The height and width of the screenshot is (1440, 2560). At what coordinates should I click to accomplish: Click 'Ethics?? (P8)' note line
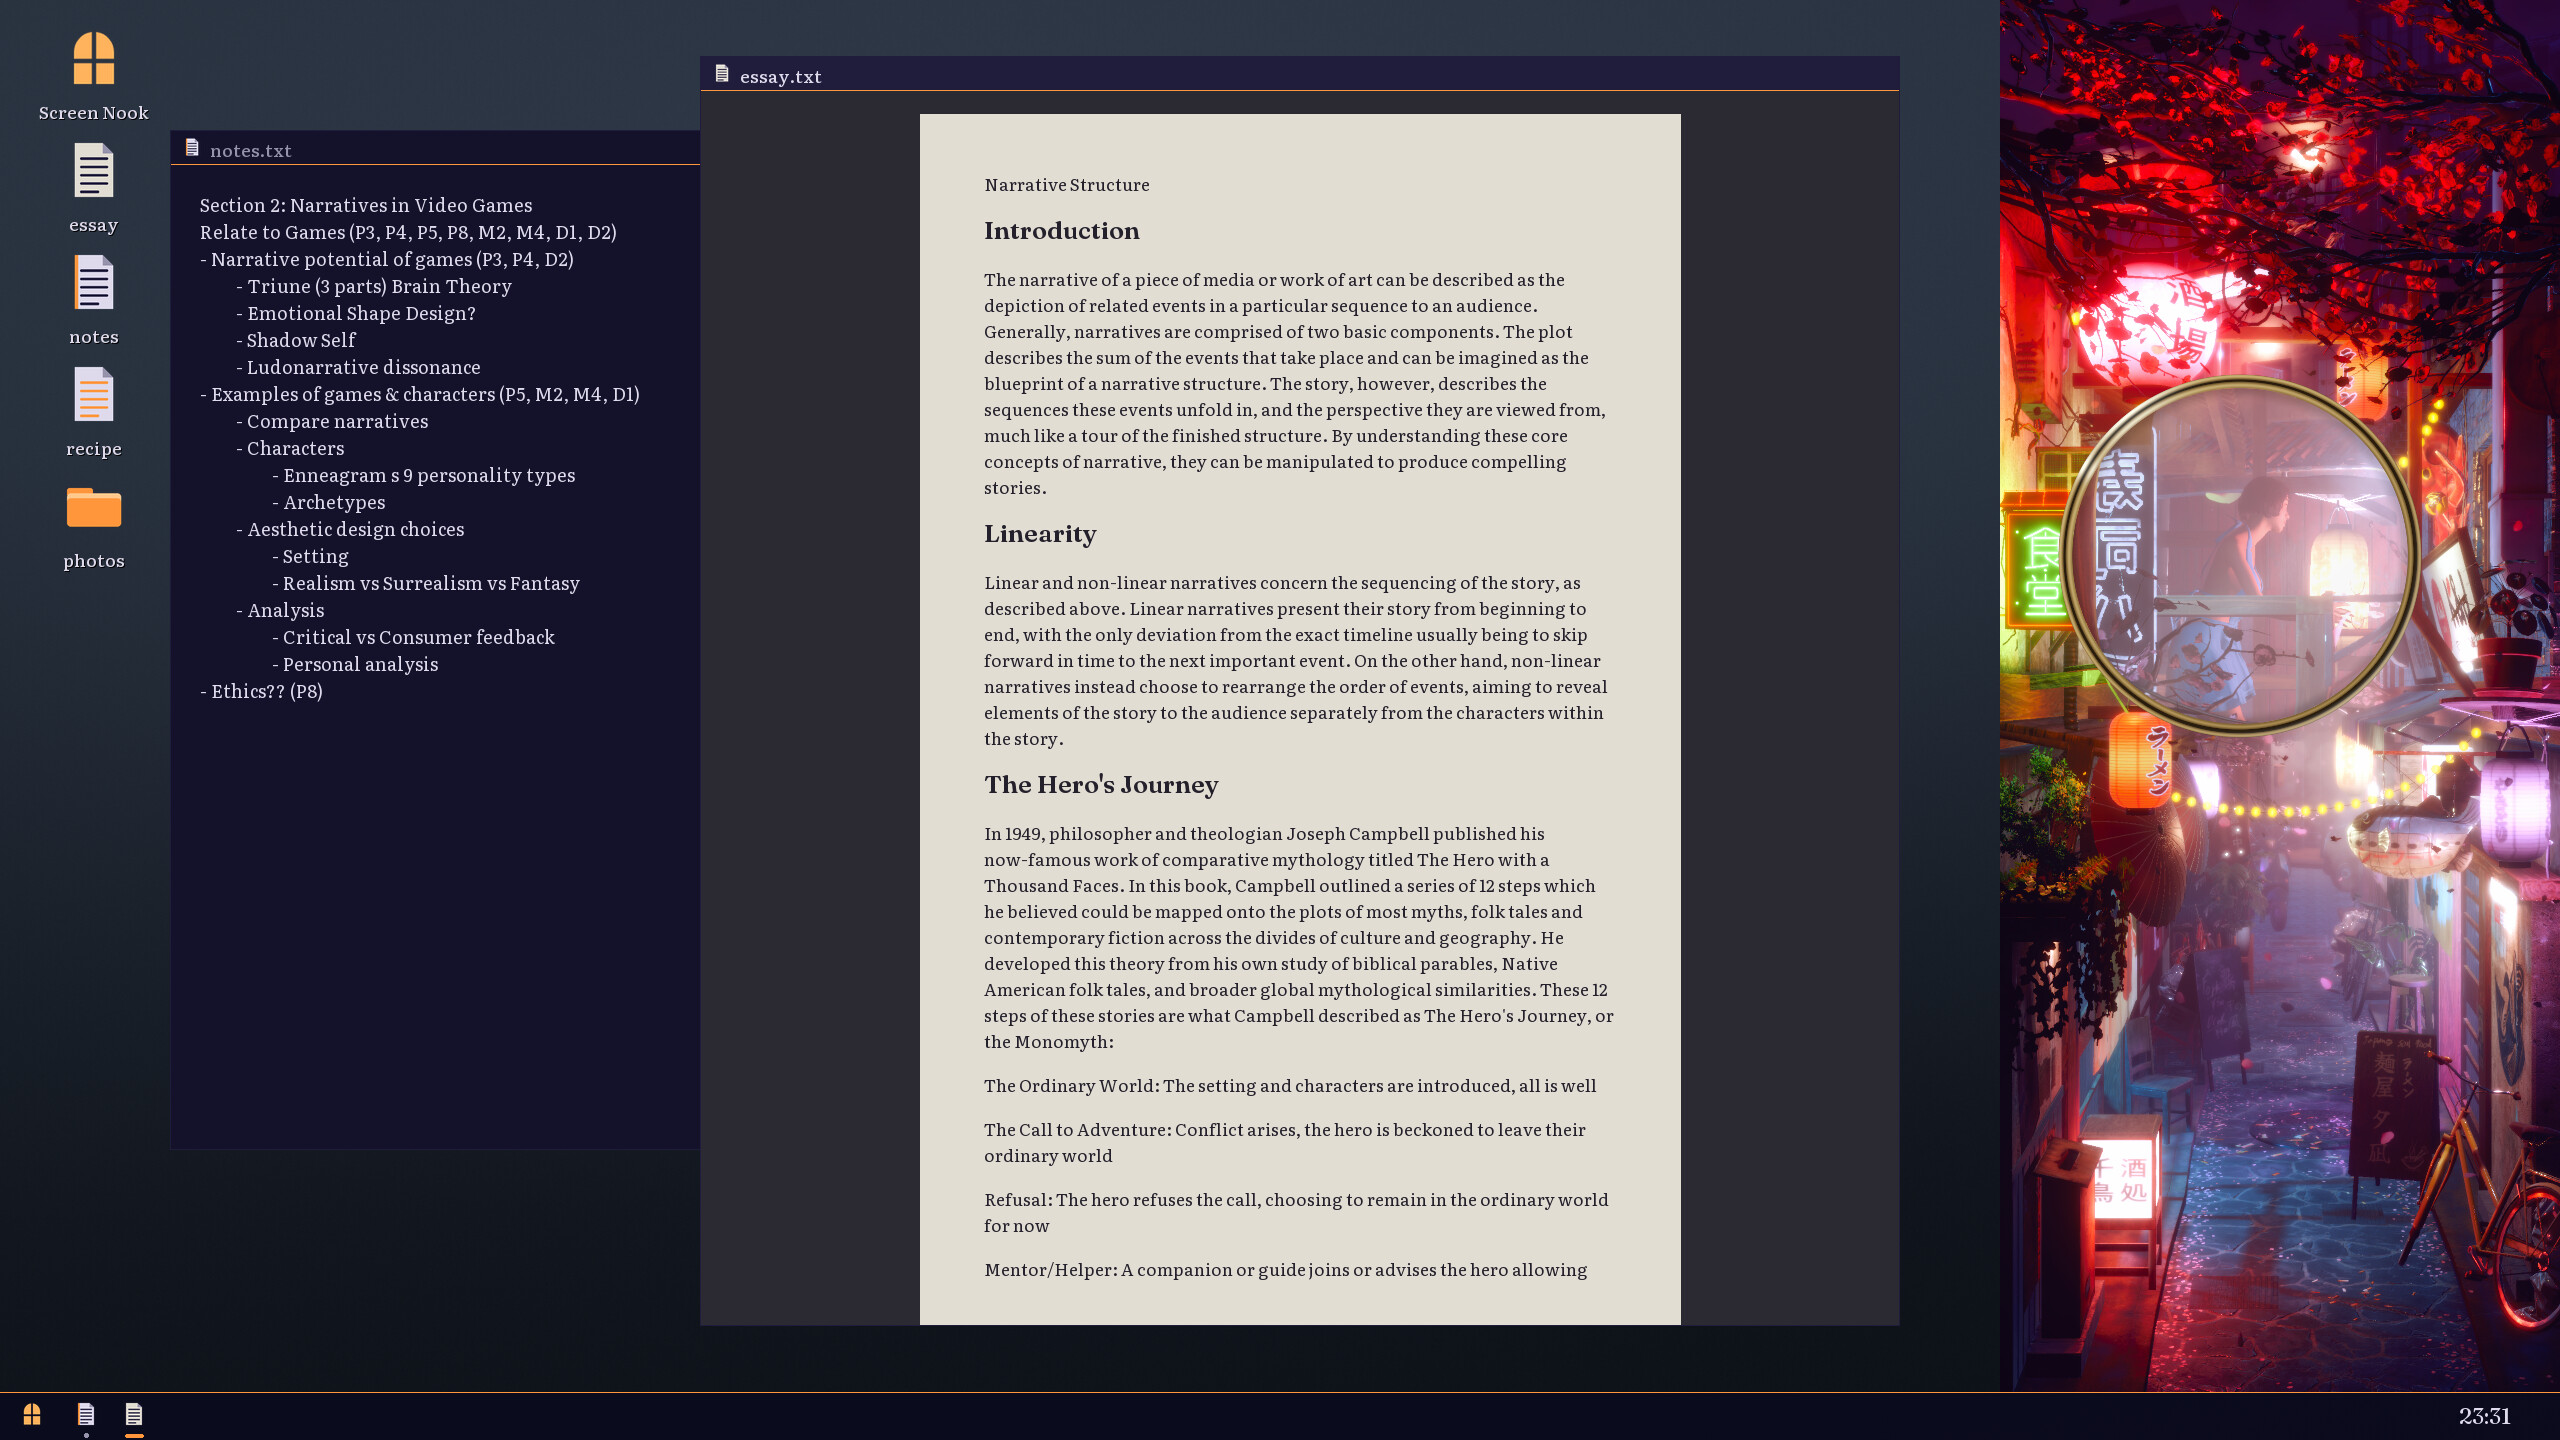[261, 691]
